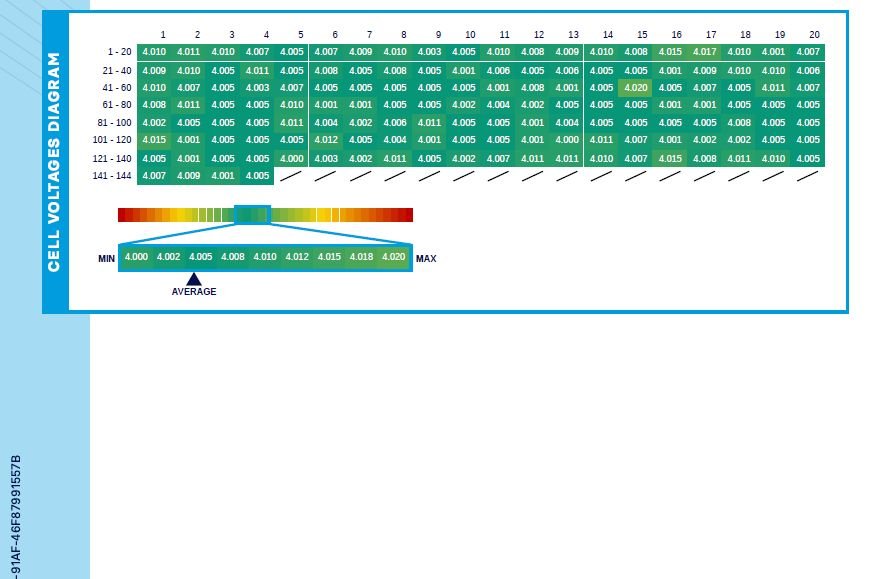Screen dimensions: 885x579
Task: Click the AVERAGE text label
Action: [194, 292]
